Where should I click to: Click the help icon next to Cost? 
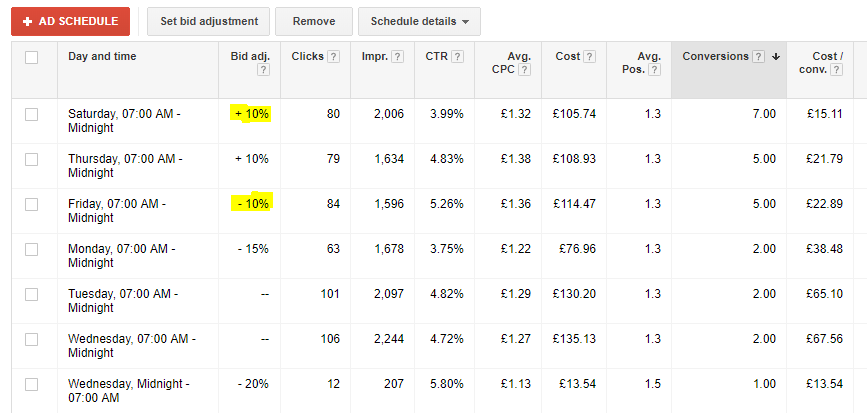click(x=589, y=56)
